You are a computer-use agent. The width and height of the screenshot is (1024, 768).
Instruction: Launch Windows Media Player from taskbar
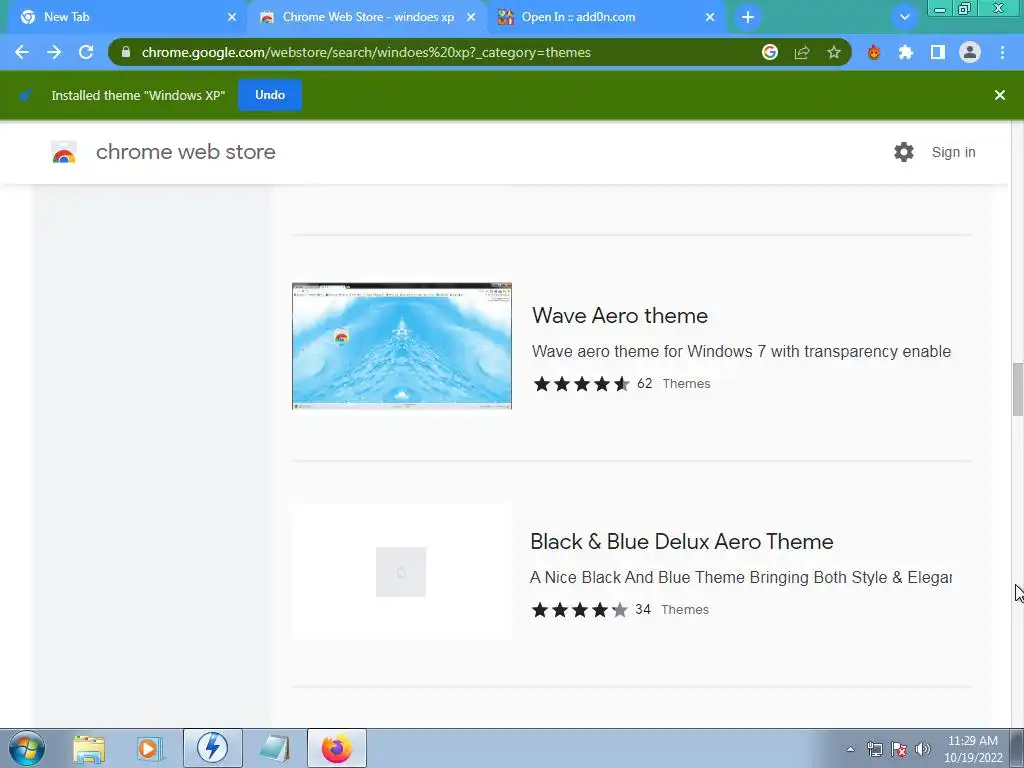pos(149,748)
